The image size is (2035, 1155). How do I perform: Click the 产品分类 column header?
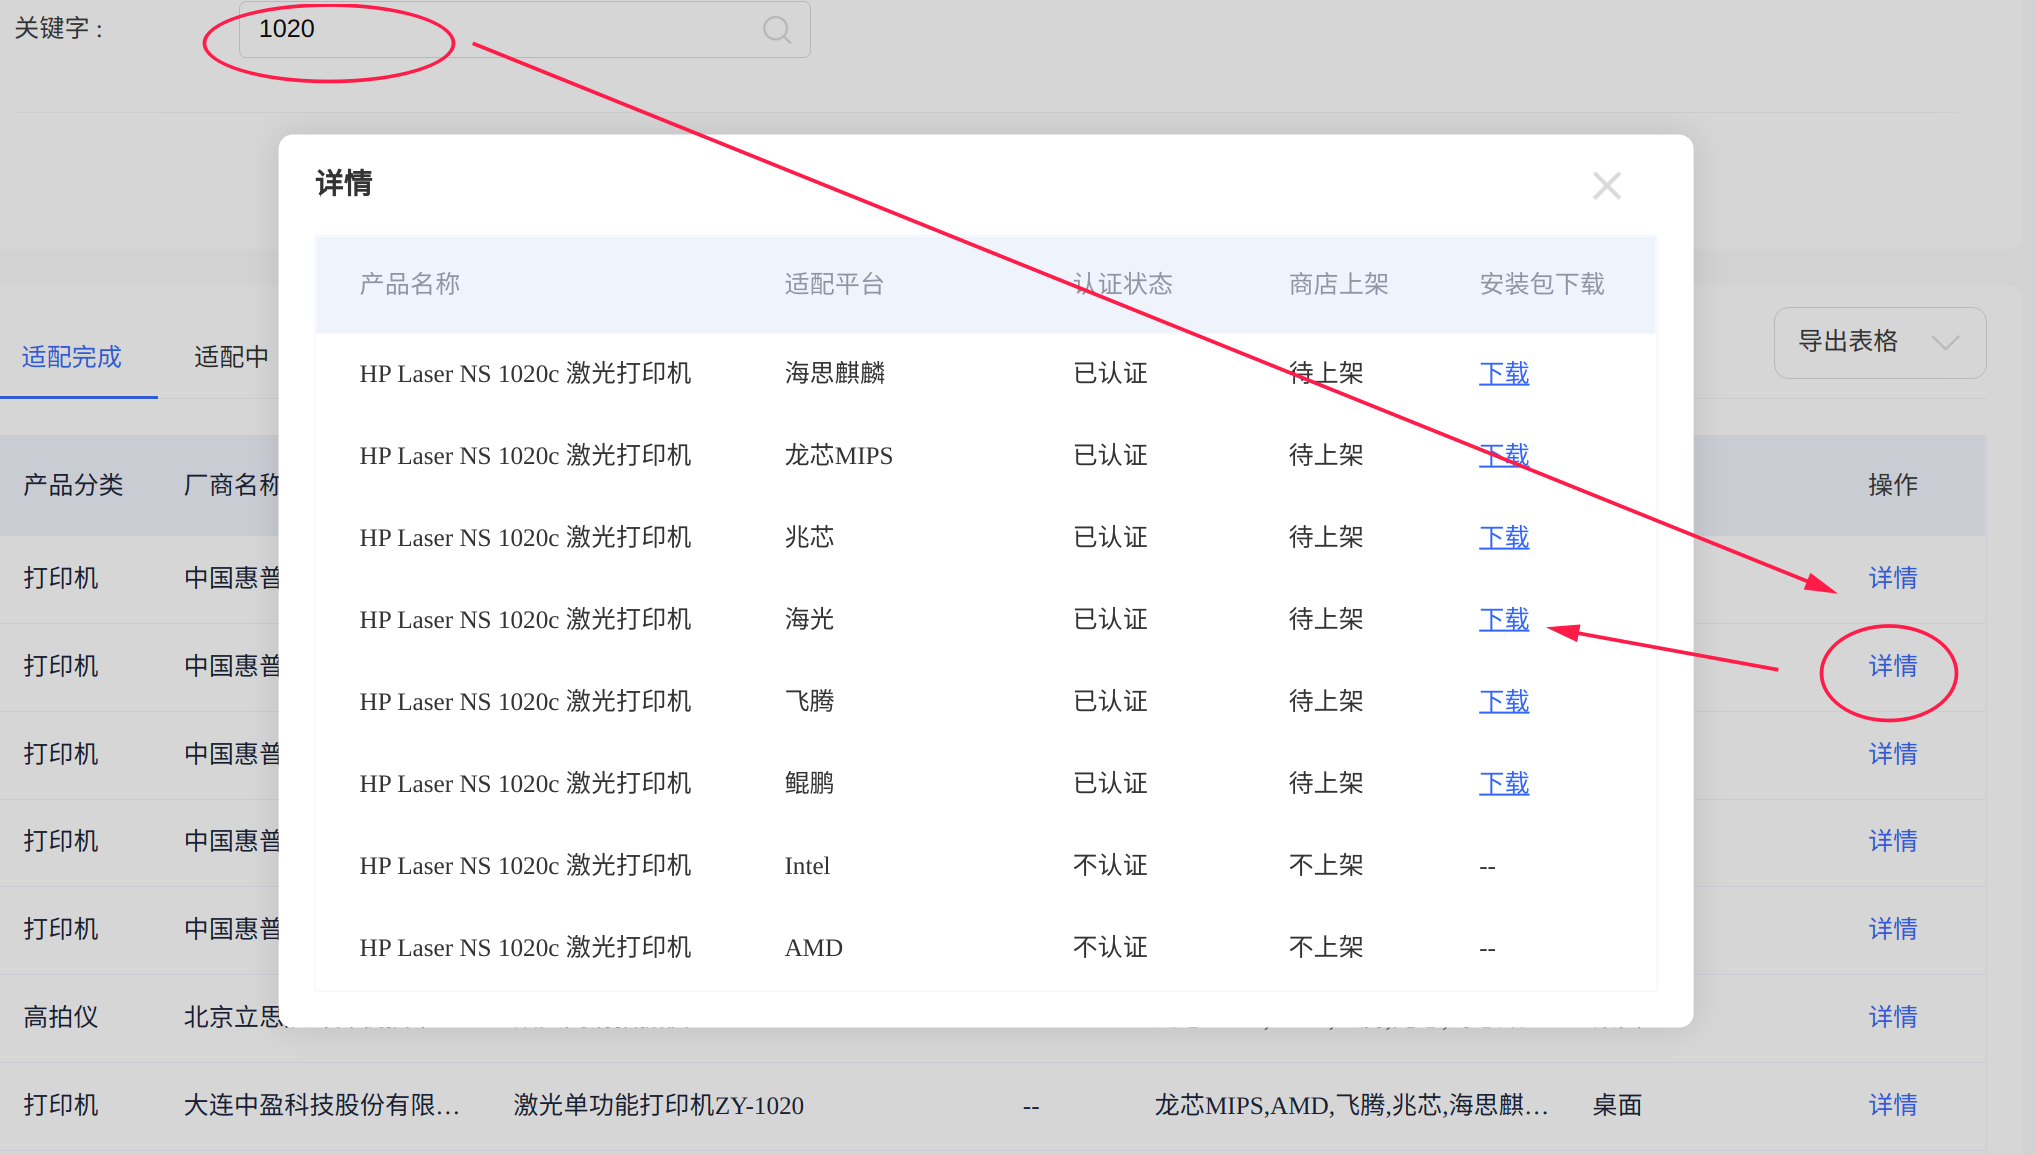pos(73,485)
